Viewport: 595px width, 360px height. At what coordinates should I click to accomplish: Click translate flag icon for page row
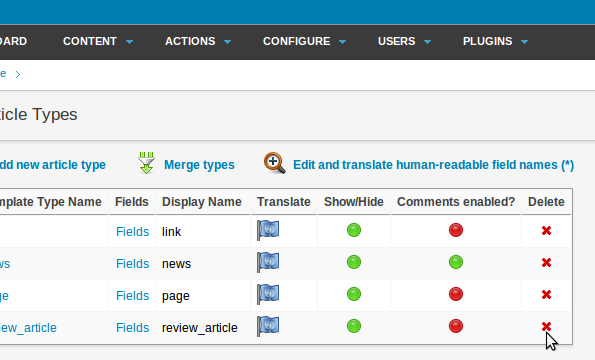coord(268,294)
